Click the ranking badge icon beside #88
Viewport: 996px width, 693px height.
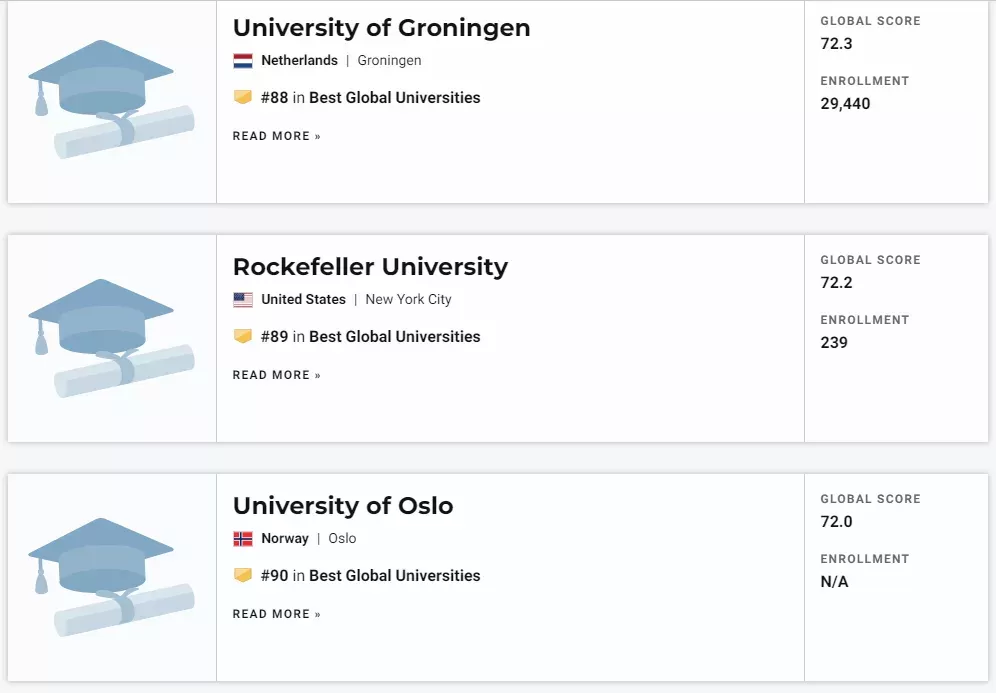pyautogui.click(x=243, y=97)
